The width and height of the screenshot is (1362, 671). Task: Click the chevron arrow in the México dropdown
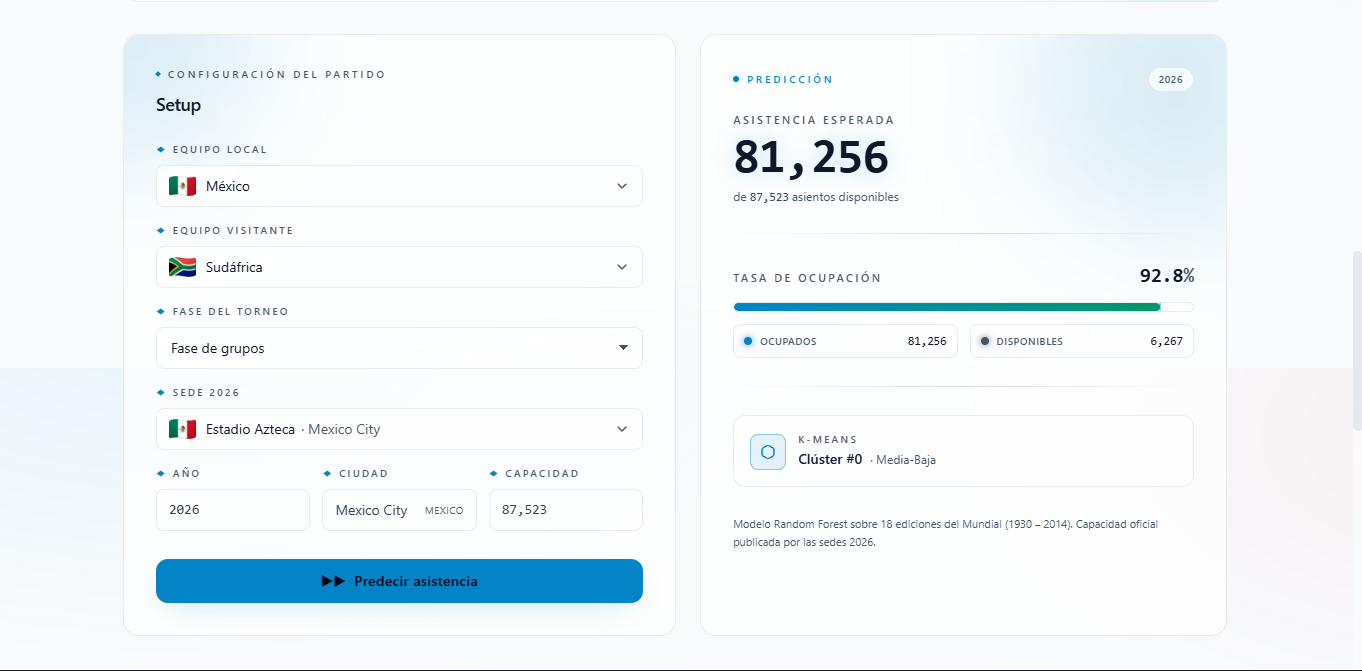point(622,186)
